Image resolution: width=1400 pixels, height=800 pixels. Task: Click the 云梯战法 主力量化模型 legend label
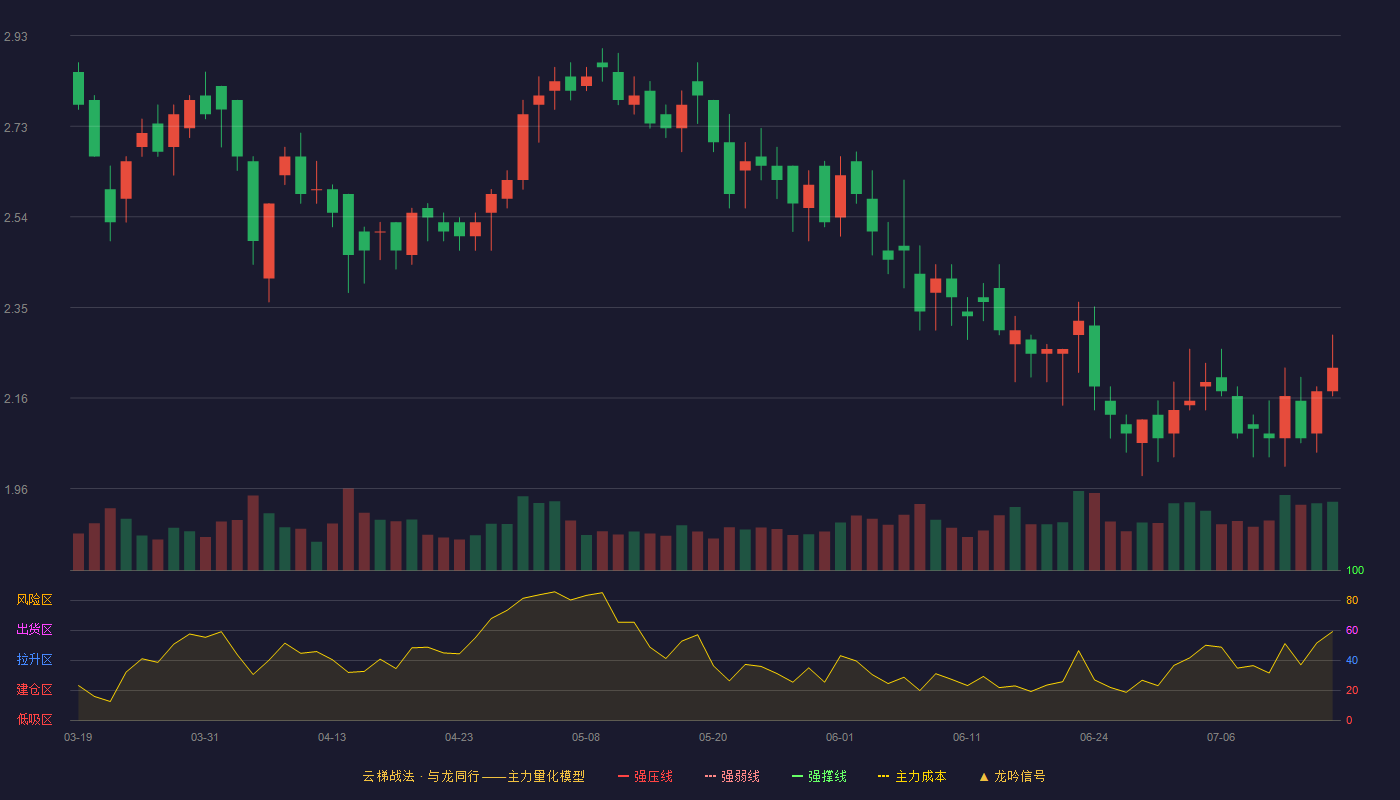(473, 776)
